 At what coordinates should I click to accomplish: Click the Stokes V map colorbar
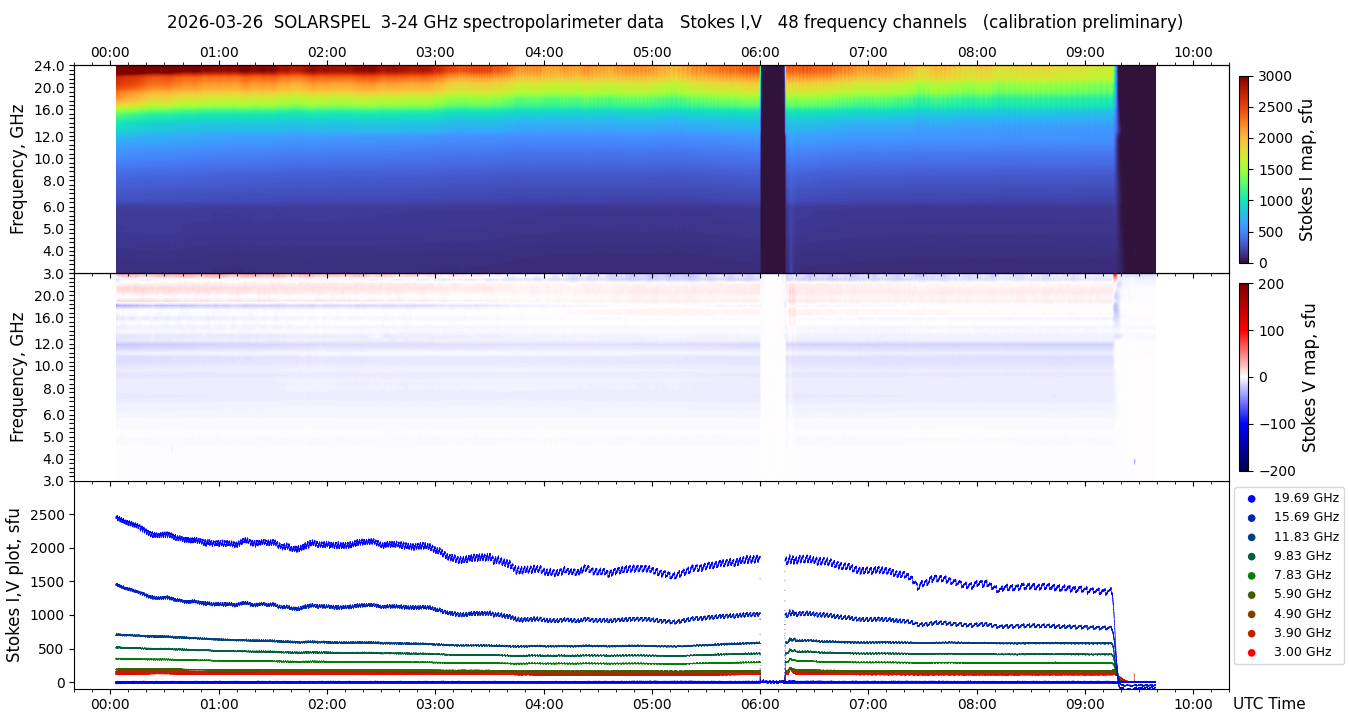click(x=1244, y=377)
